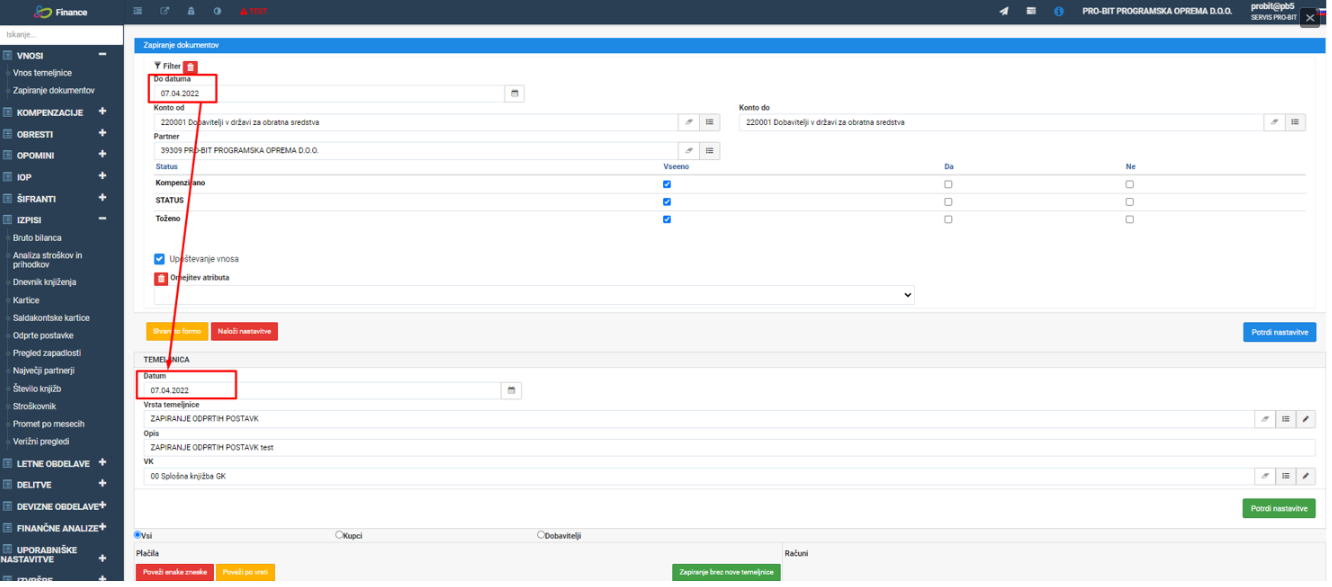Expand the ŠIFRANTI sidebar section

tap(102, 198)
